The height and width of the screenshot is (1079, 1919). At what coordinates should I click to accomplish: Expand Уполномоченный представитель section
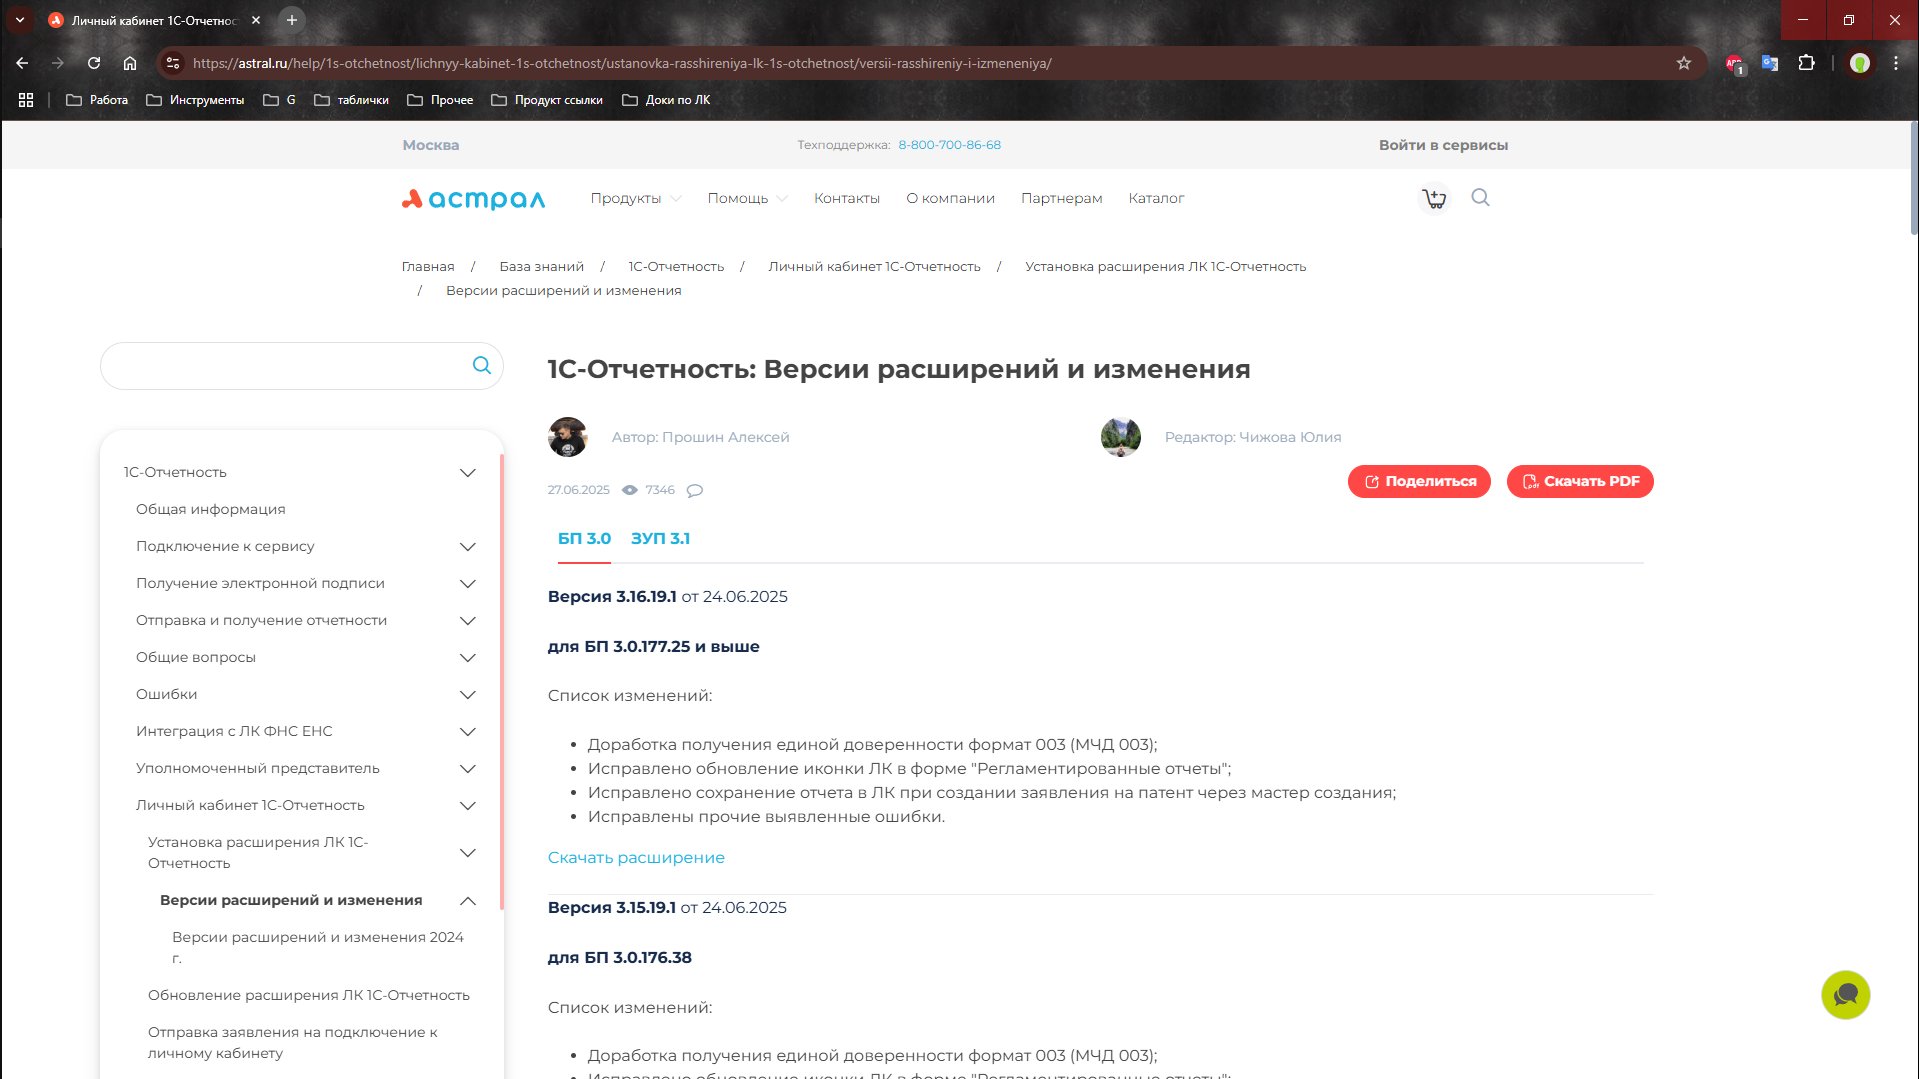pos(467,768)
